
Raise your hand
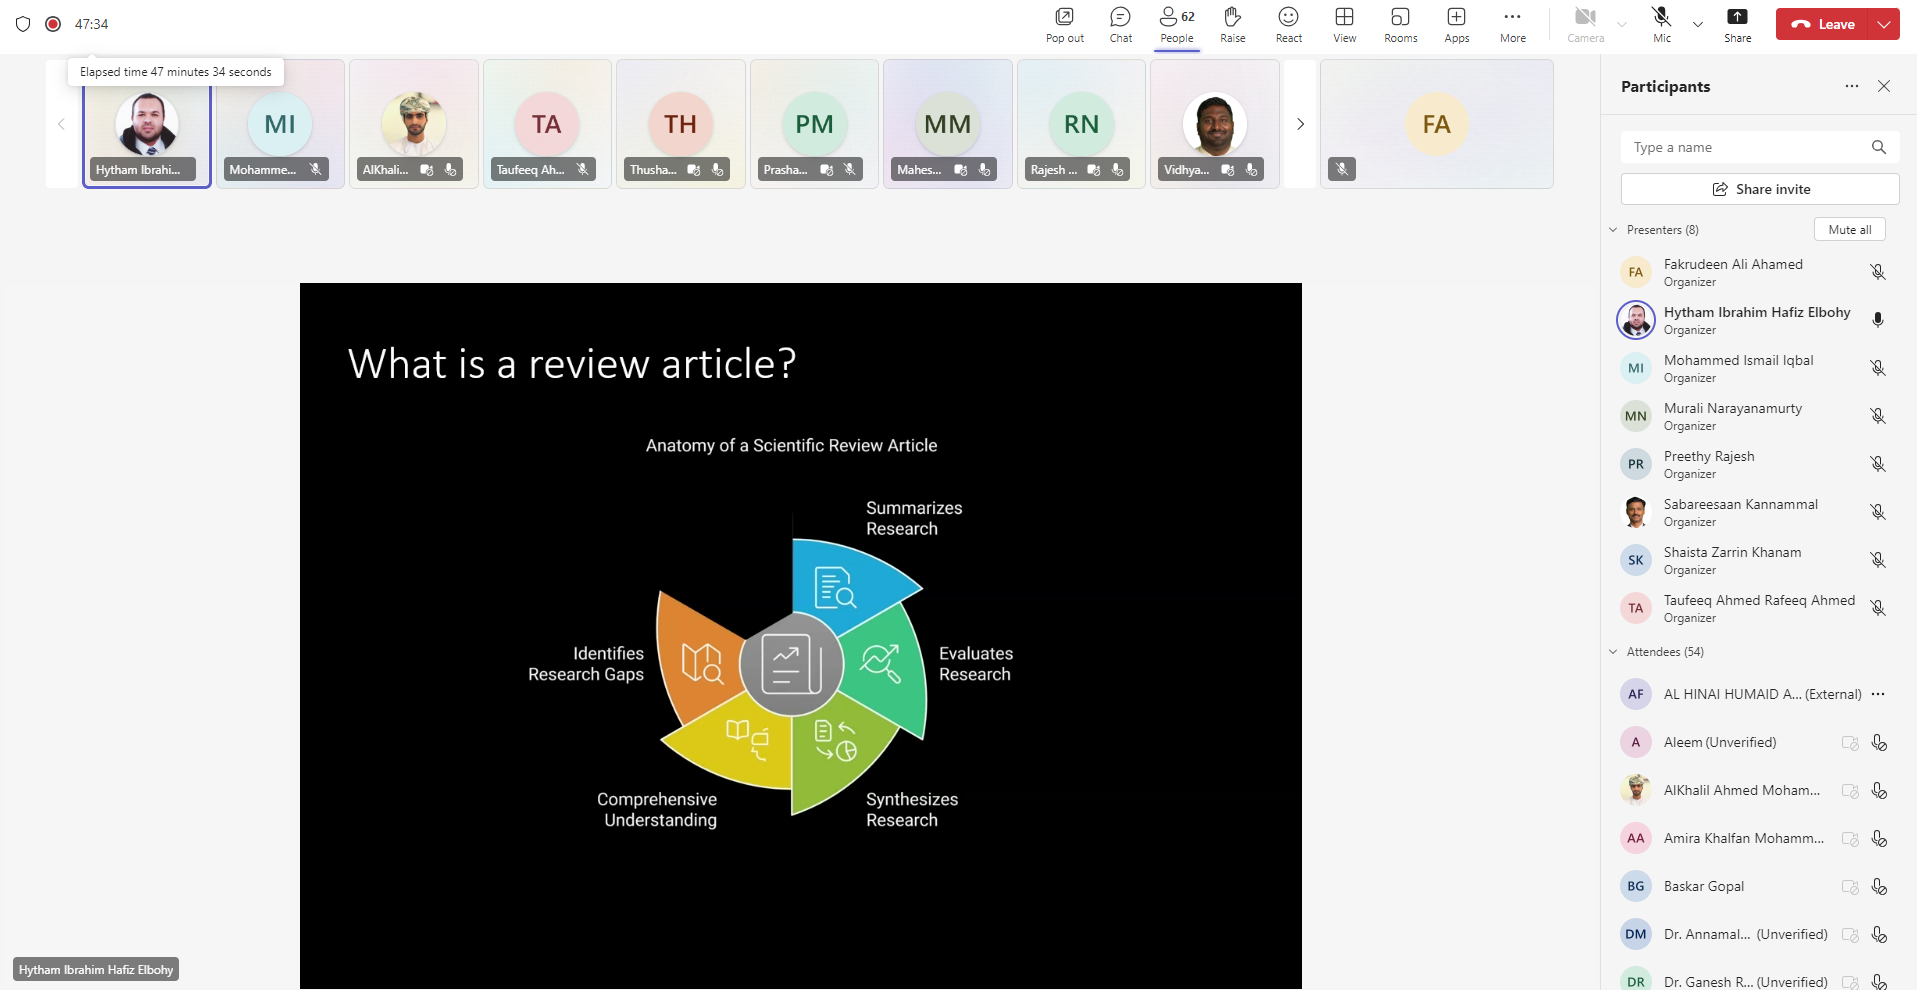point(1232,24)
